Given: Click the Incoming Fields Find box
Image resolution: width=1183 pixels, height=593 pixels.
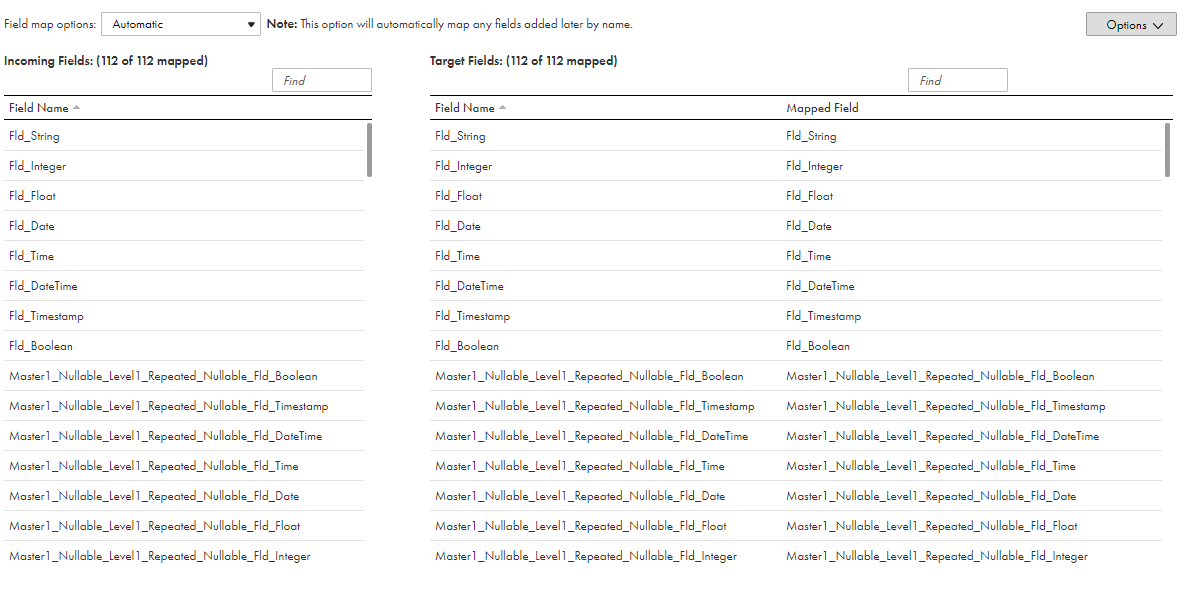Looking at the screenshot, I should pyautogui.click(x=321, y=81).
